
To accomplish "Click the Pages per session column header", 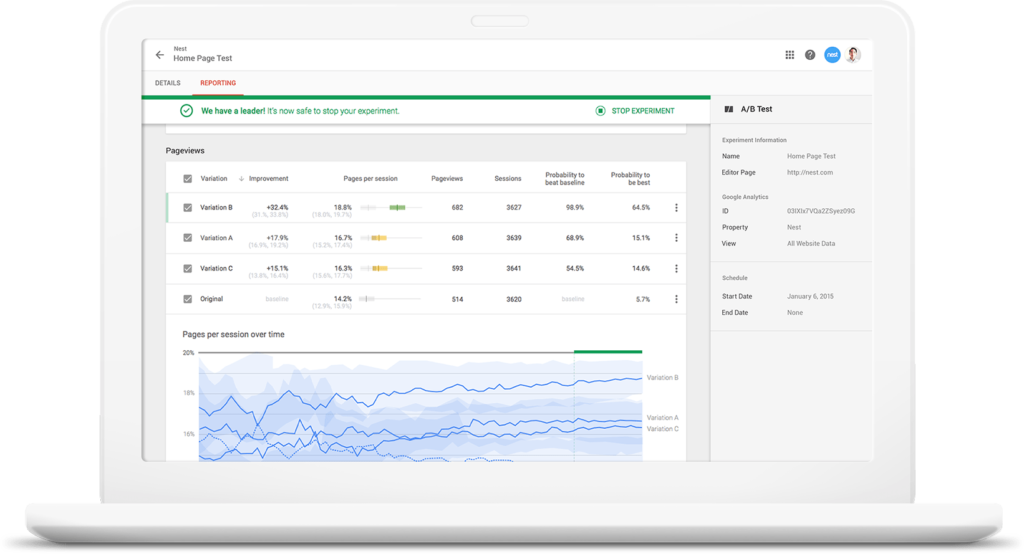I will (370, 178).
